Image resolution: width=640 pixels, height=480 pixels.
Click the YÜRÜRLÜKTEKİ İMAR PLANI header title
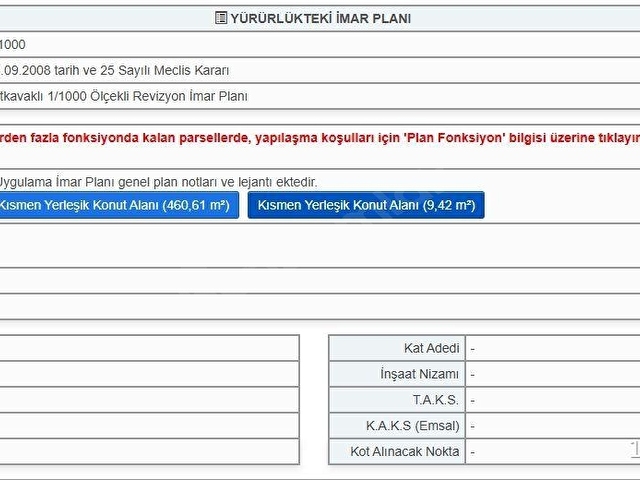[x=320, y=18]
